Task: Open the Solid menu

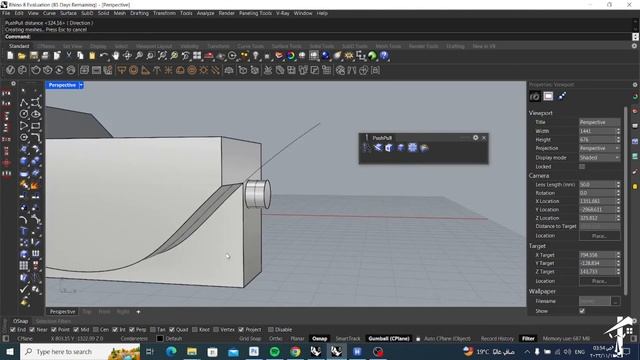Action: point(103,13)
